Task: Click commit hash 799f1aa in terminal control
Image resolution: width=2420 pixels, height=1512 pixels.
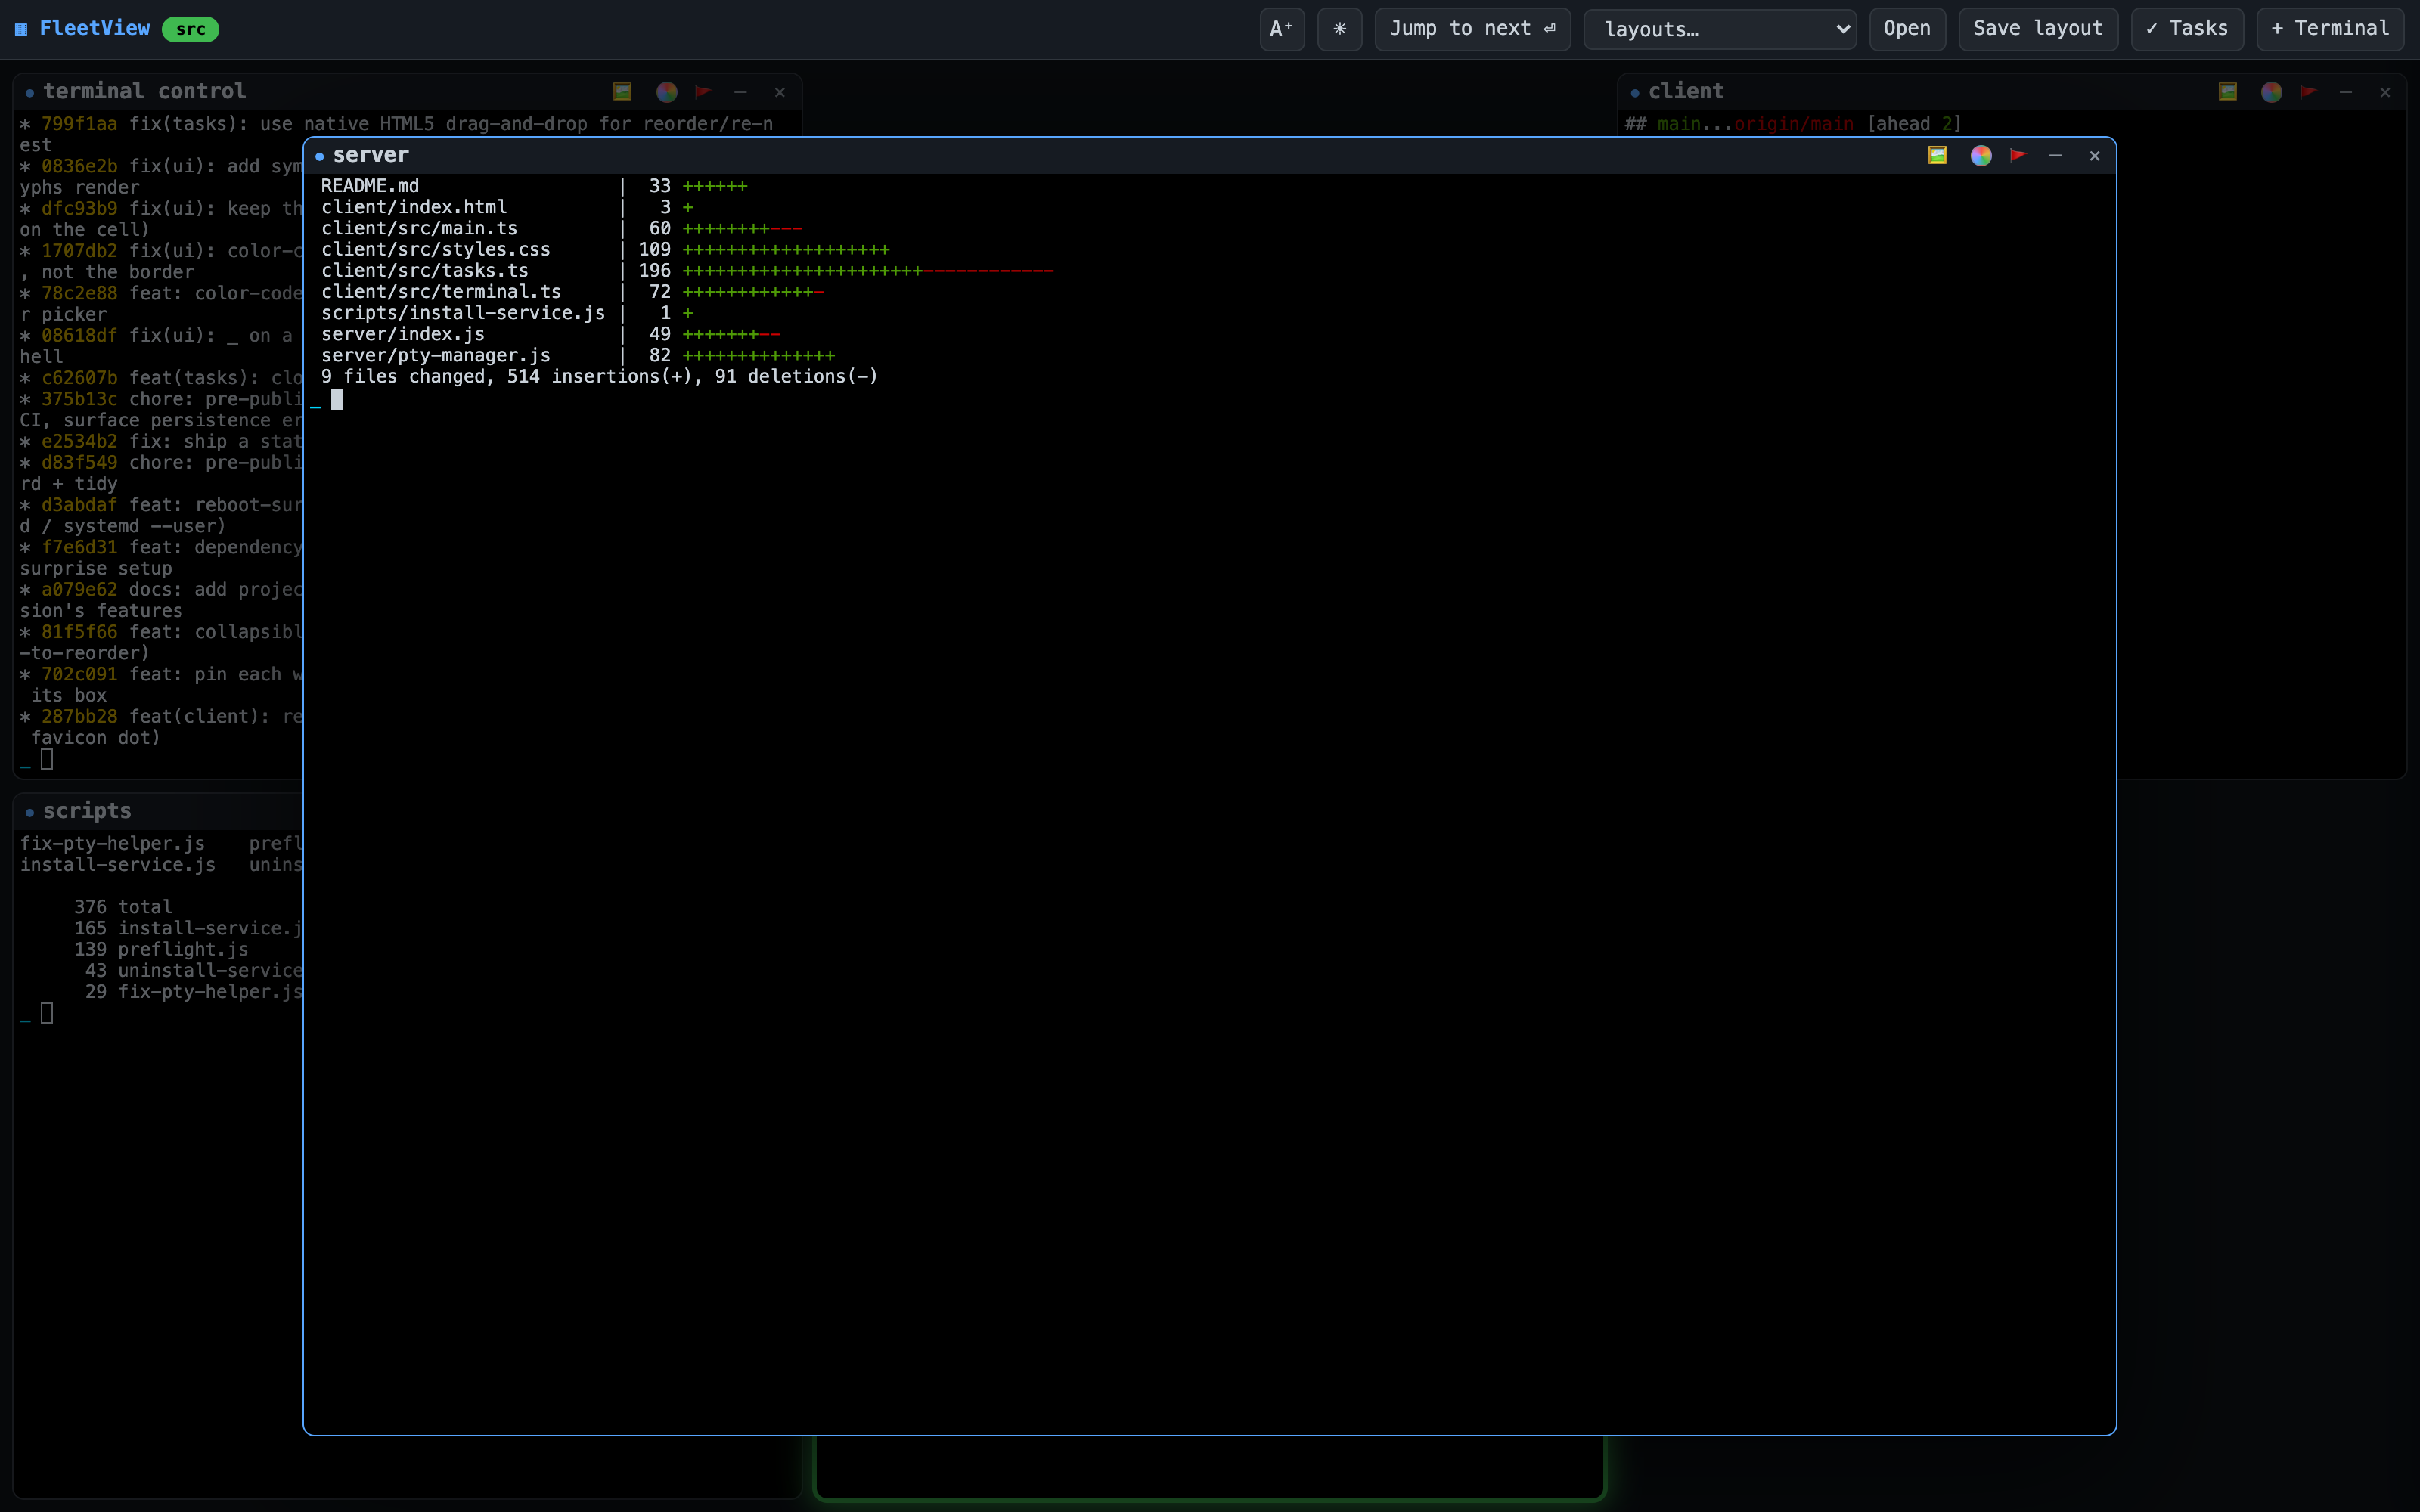Action: pos(79,124)
